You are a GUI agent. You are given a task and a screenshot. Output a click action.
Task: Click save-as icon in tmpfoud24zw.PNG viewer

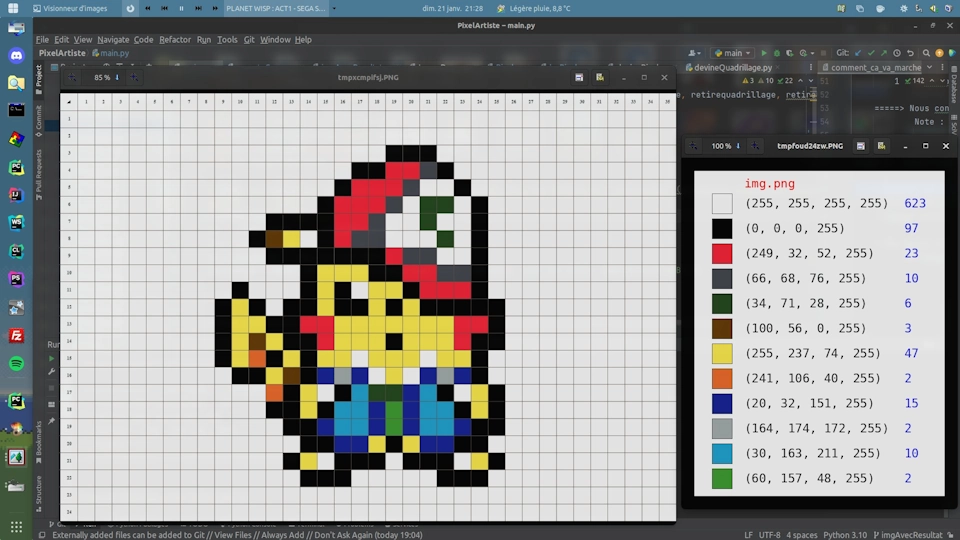coord(881,146)
